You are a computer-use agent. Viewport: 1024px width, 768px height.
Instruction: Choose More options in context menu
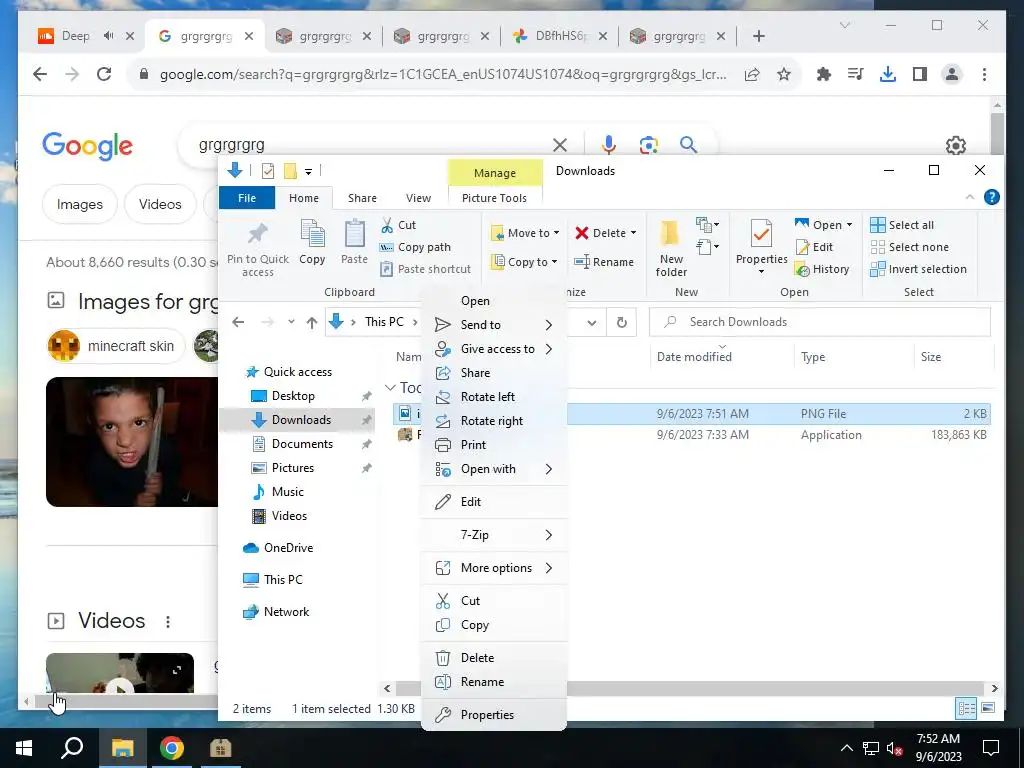494,568
